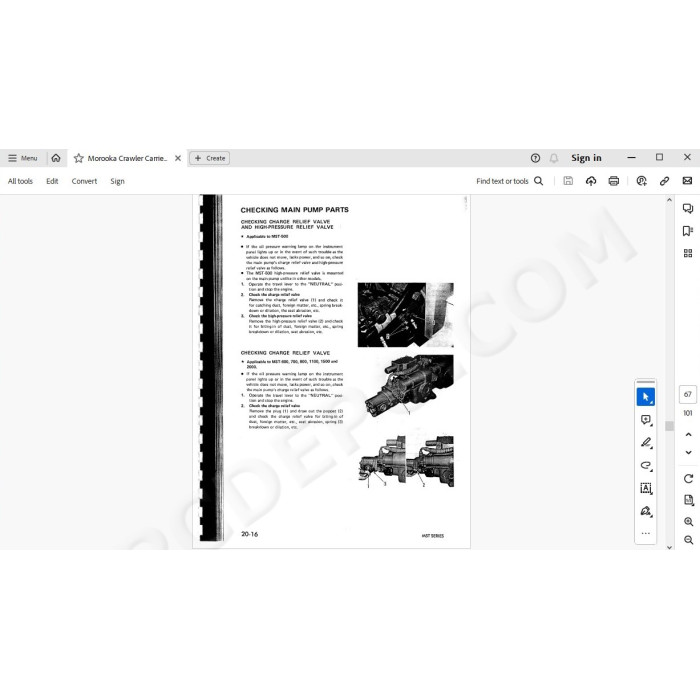
Task: Click the Save file floppy icon
Action: pyautogui.click(x=568, y=181)
